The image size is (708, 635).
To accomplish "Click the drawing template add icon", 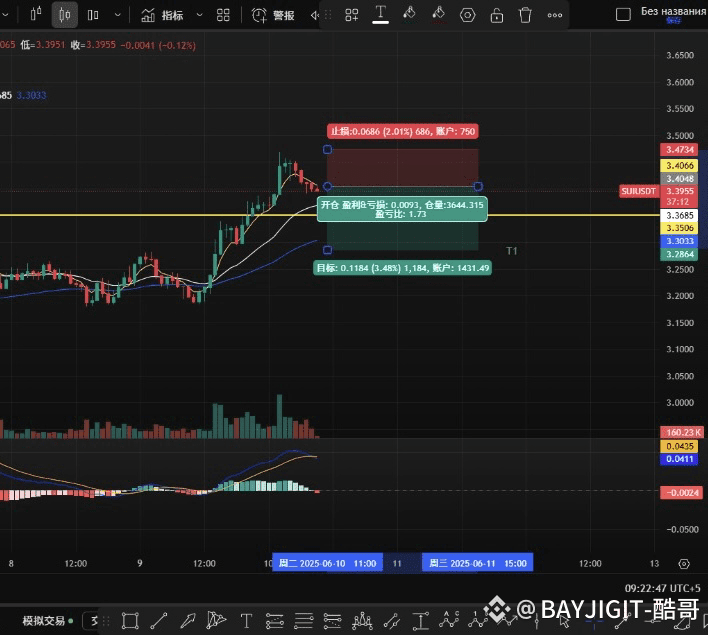I will tap(351, 15).
